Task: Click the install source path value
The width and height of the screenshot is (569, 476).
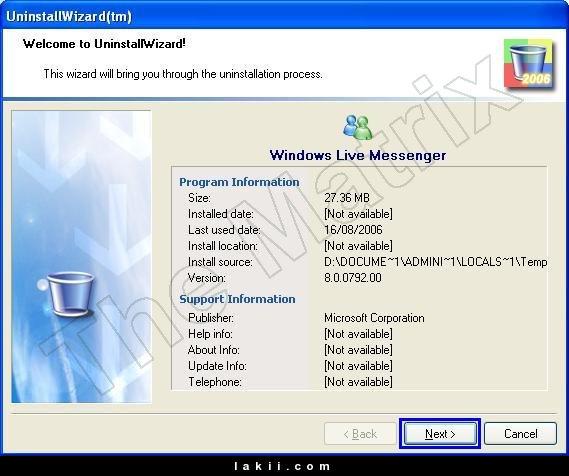Action: click(x=435, y=262)
